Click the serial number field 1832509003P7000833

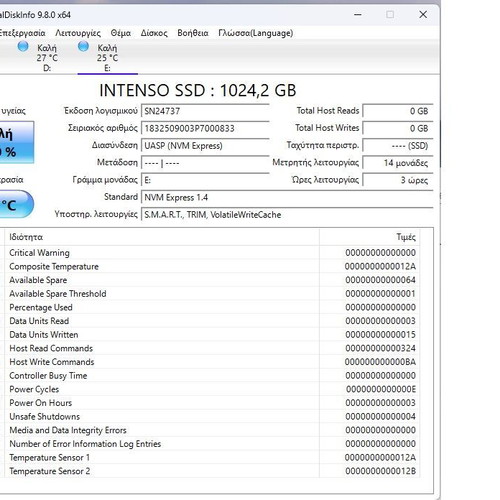point(205,128)
